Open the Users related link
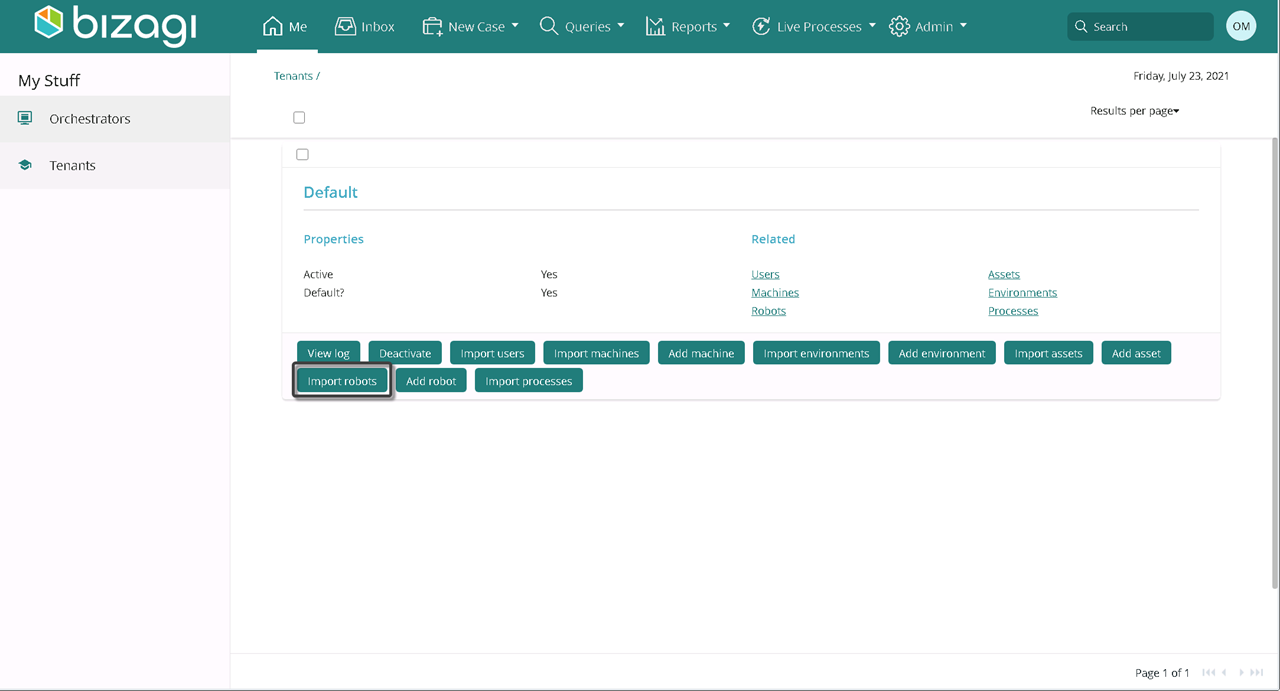Image resolution: width=1280 pixels, height=691 pixels. (765, 274)
